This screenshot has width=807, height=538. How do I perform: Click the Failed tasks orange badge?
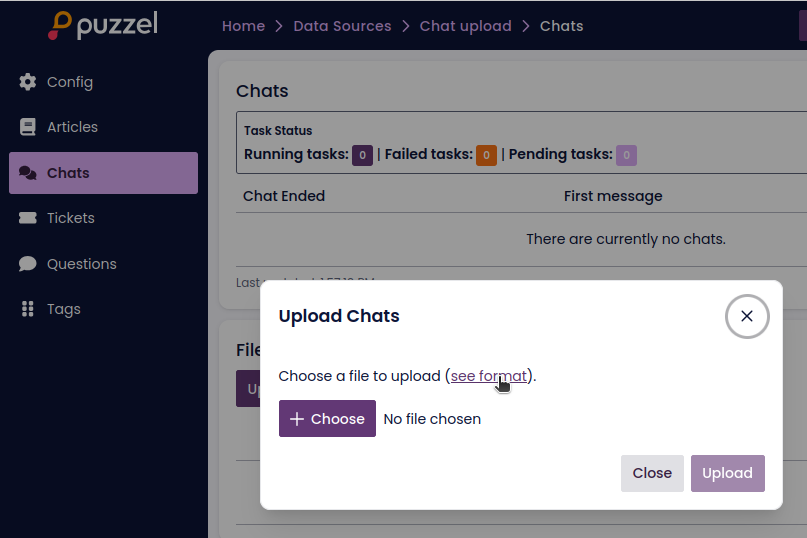[x=486, y=155]
